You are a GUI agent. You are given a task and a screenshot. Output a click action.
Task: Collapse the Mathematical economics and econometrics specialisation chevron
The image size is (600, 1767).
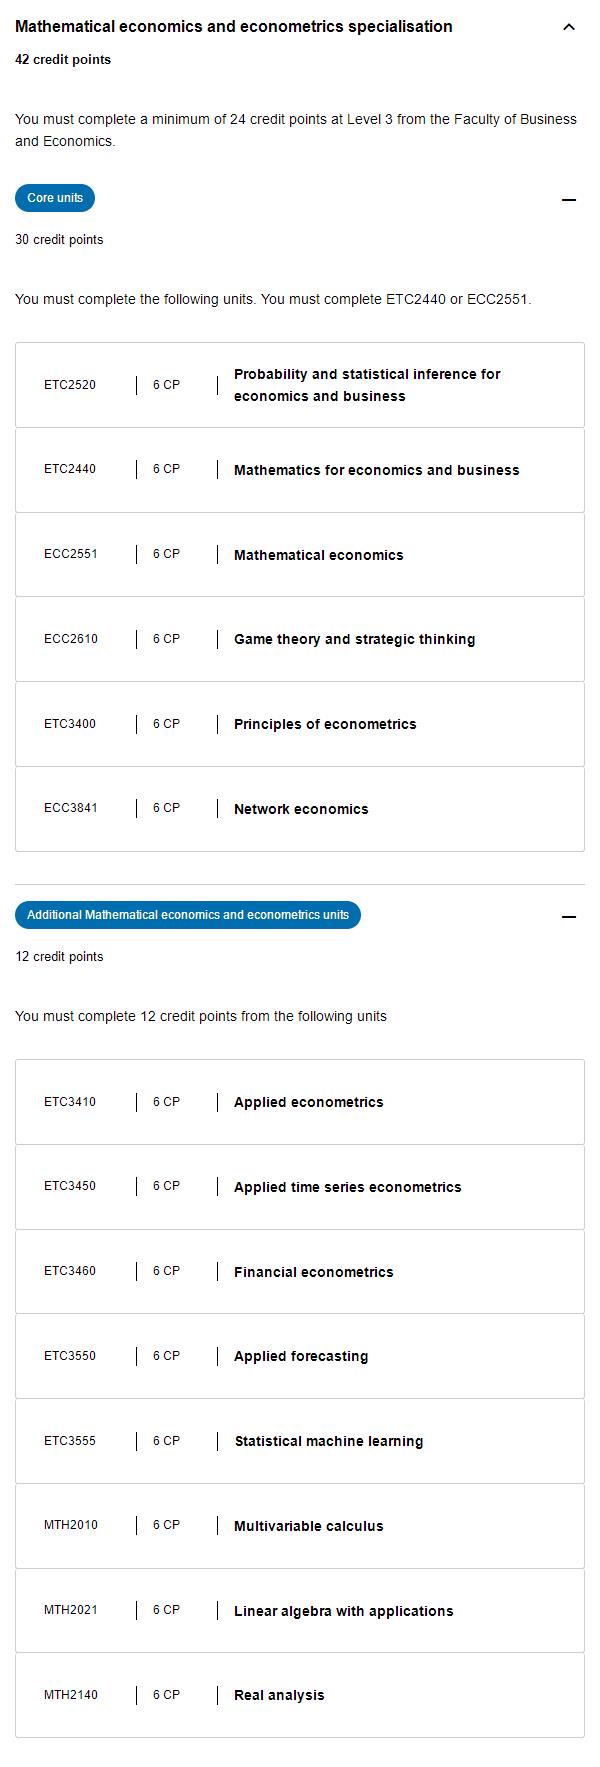[x=569, y=27]
